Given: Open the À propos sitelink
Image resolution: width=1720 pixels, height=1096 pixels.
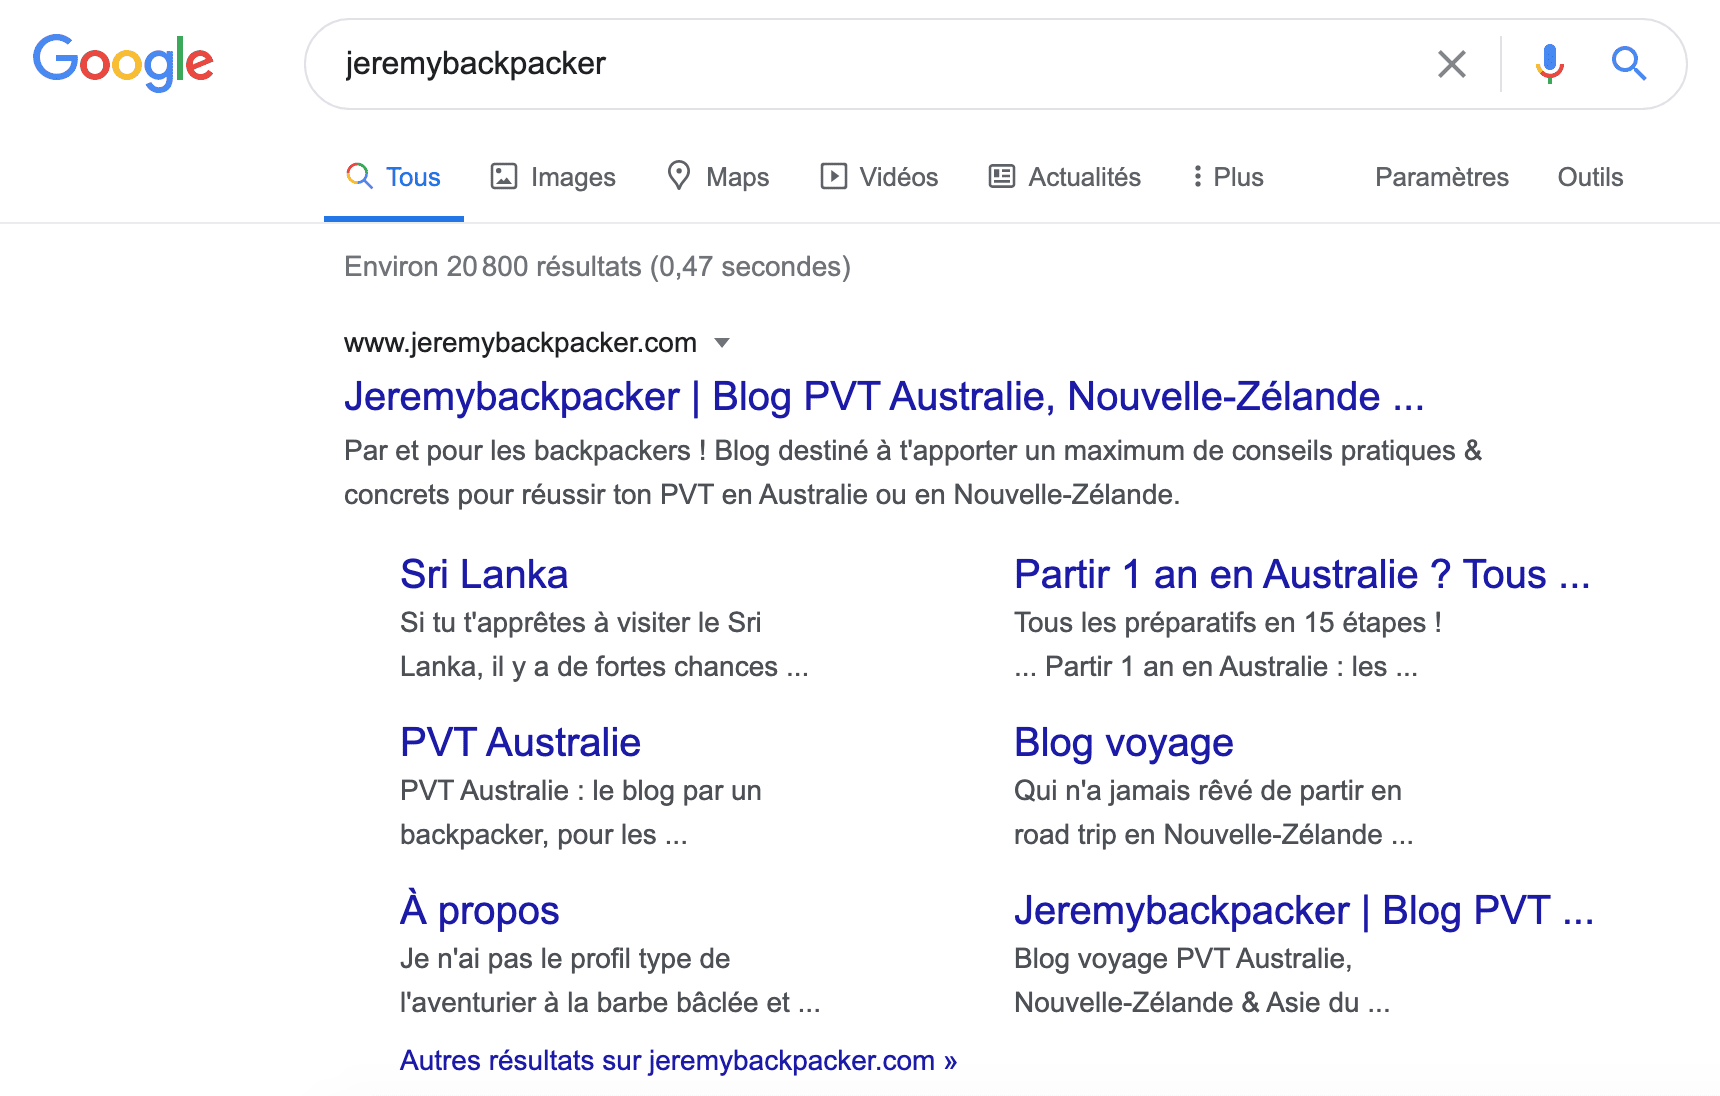Looking at the screenshot, I should (x=479, y=911).
